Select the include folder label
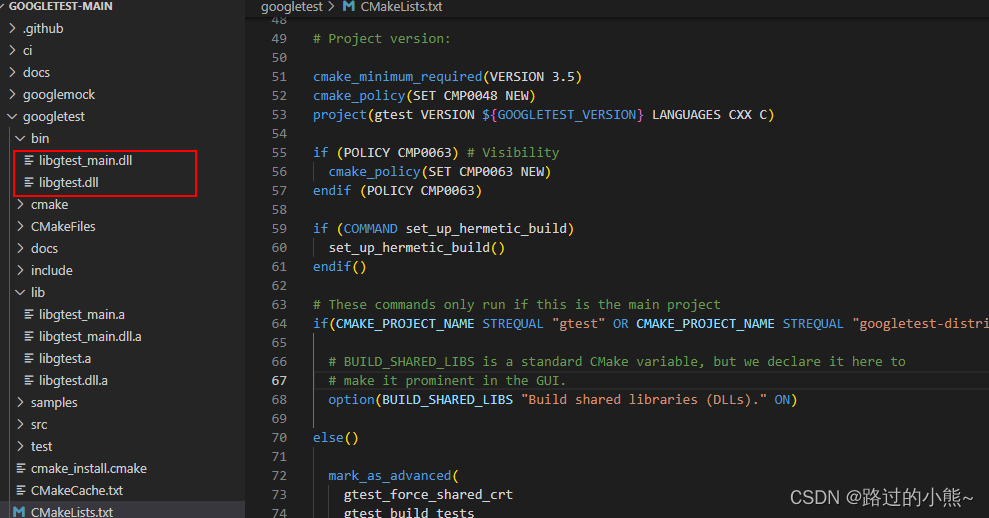Viewport: 989px width, 518px height. coord(52,270)
